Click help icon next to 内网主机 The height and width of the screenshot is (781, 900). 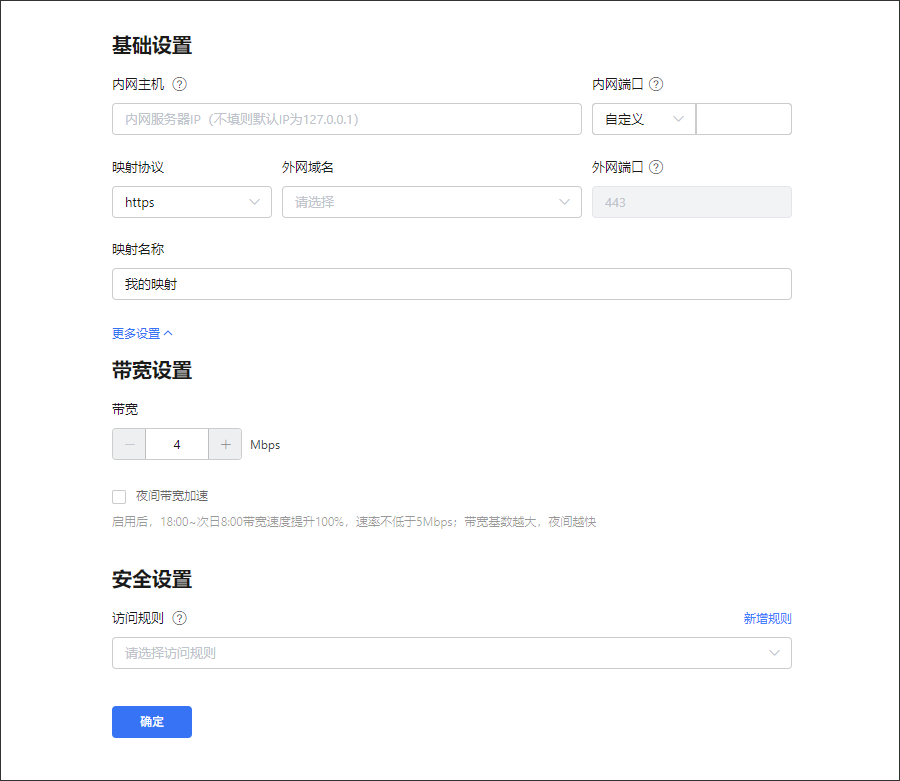tap(180, 85)
